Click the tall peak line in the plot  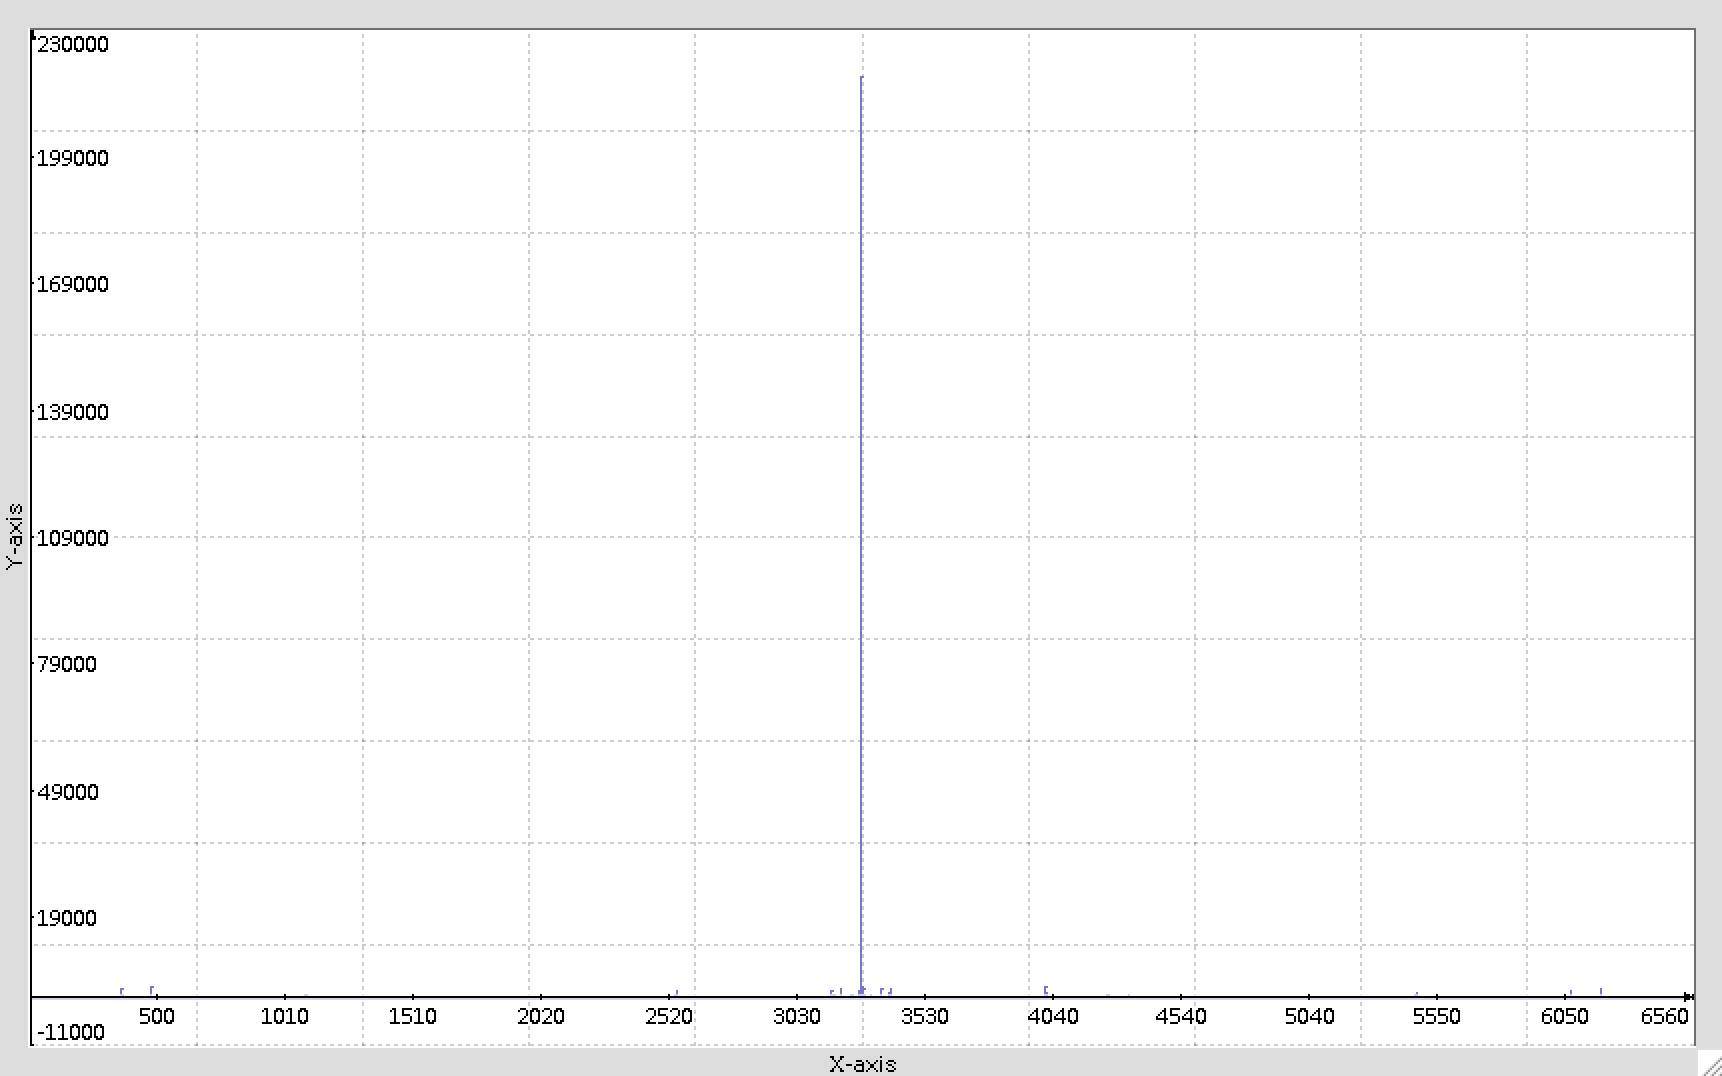[x=861, y=535]
